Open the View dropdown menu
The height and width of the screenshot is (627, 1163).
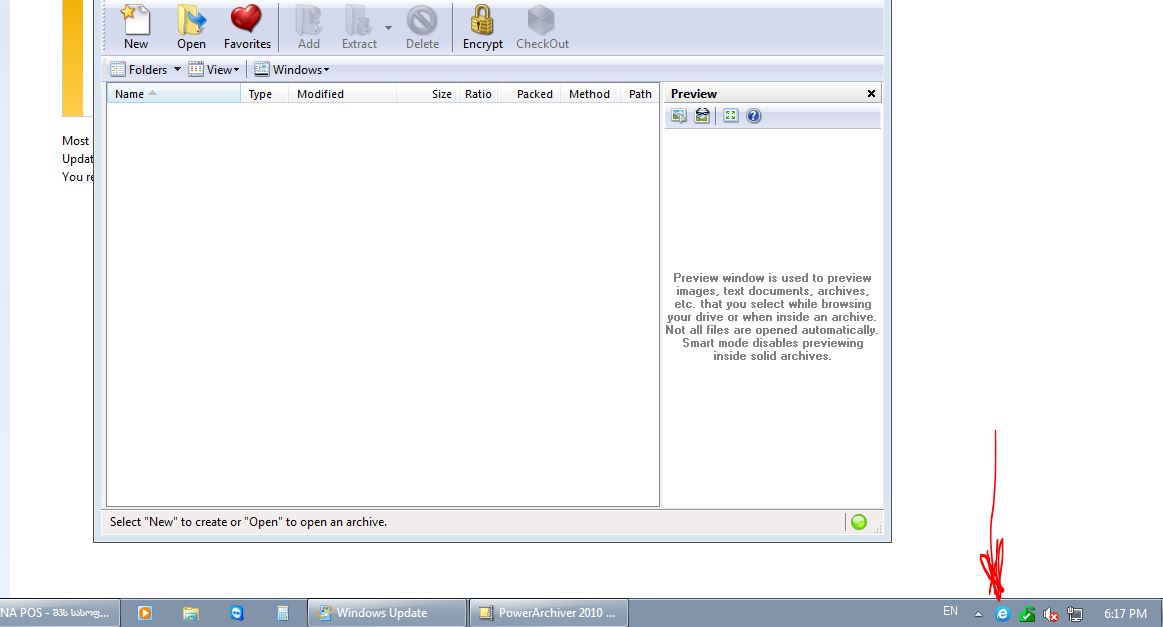pos(214,70)
